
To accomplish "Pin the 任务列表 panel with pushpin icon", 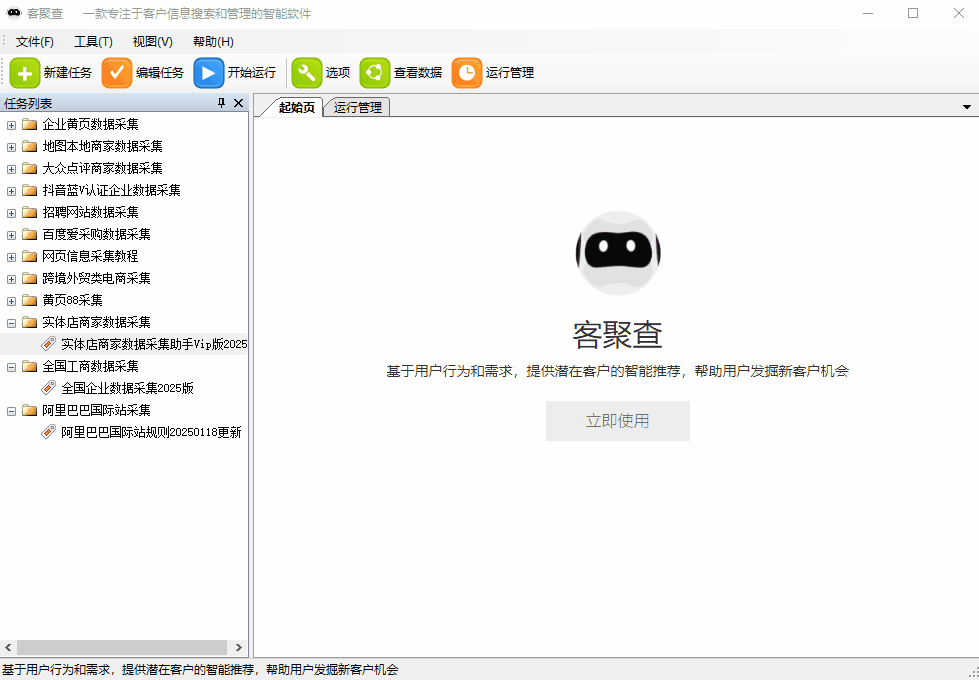I will (x=221, y=103).
